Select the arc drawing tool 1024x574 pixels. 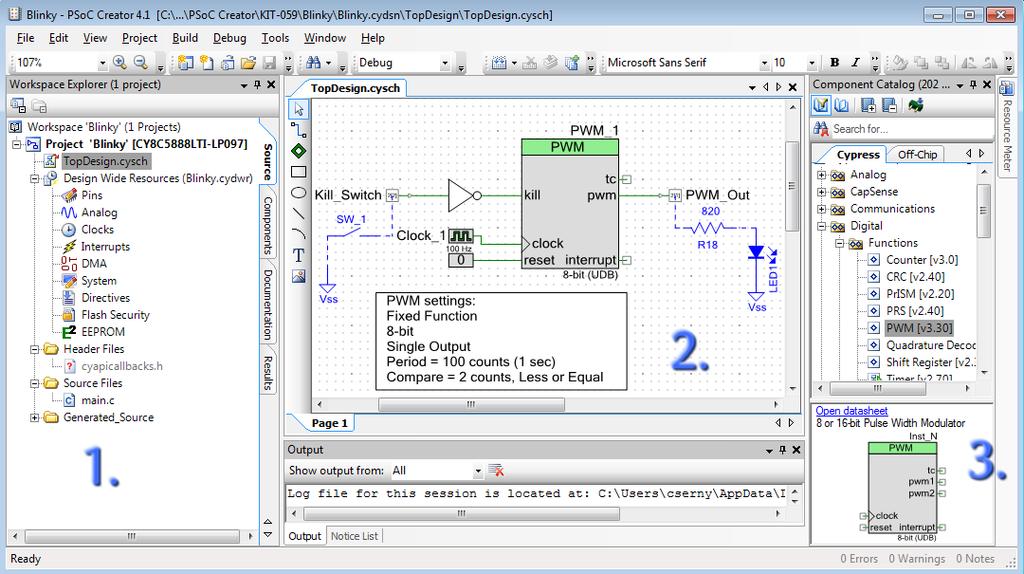[x=298, y=234]
